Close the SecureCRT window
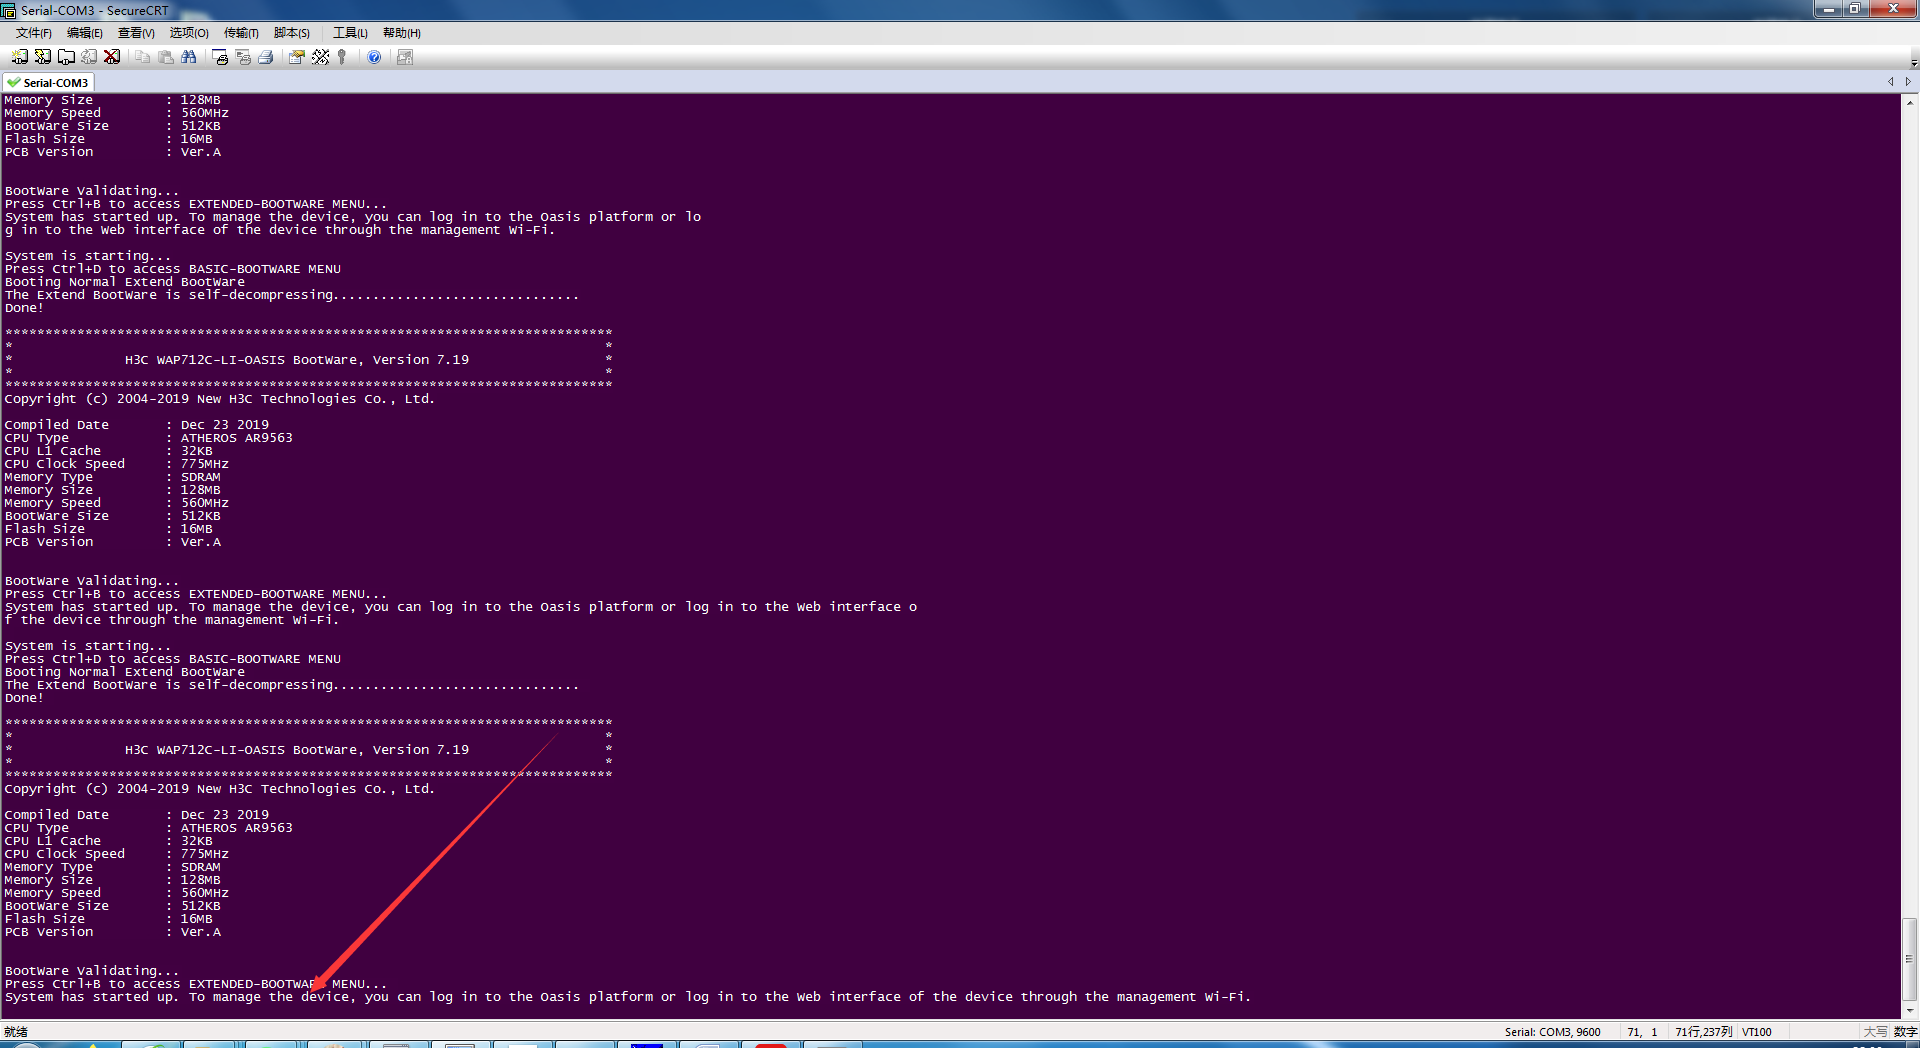 pyautogui.click(x=1892, y=9)
